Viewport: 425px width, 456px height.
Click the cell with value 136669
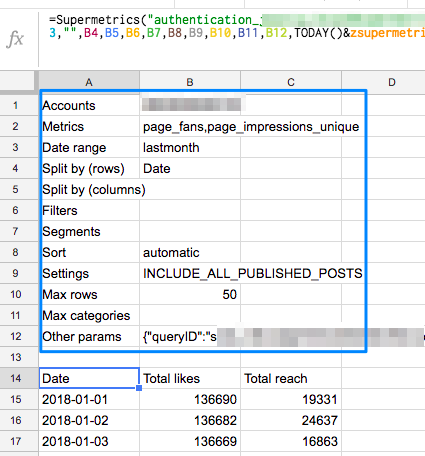190,441
